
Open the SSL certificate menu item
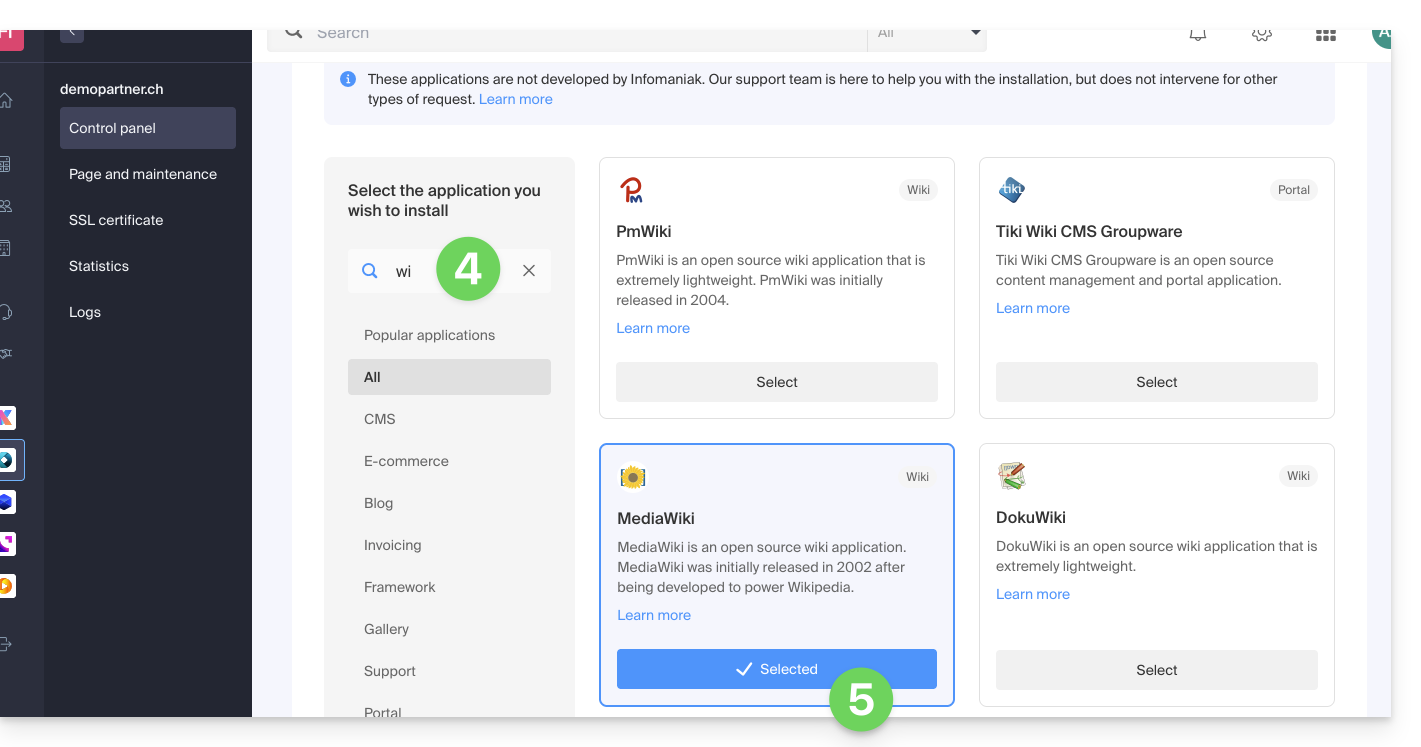(116, 220)
